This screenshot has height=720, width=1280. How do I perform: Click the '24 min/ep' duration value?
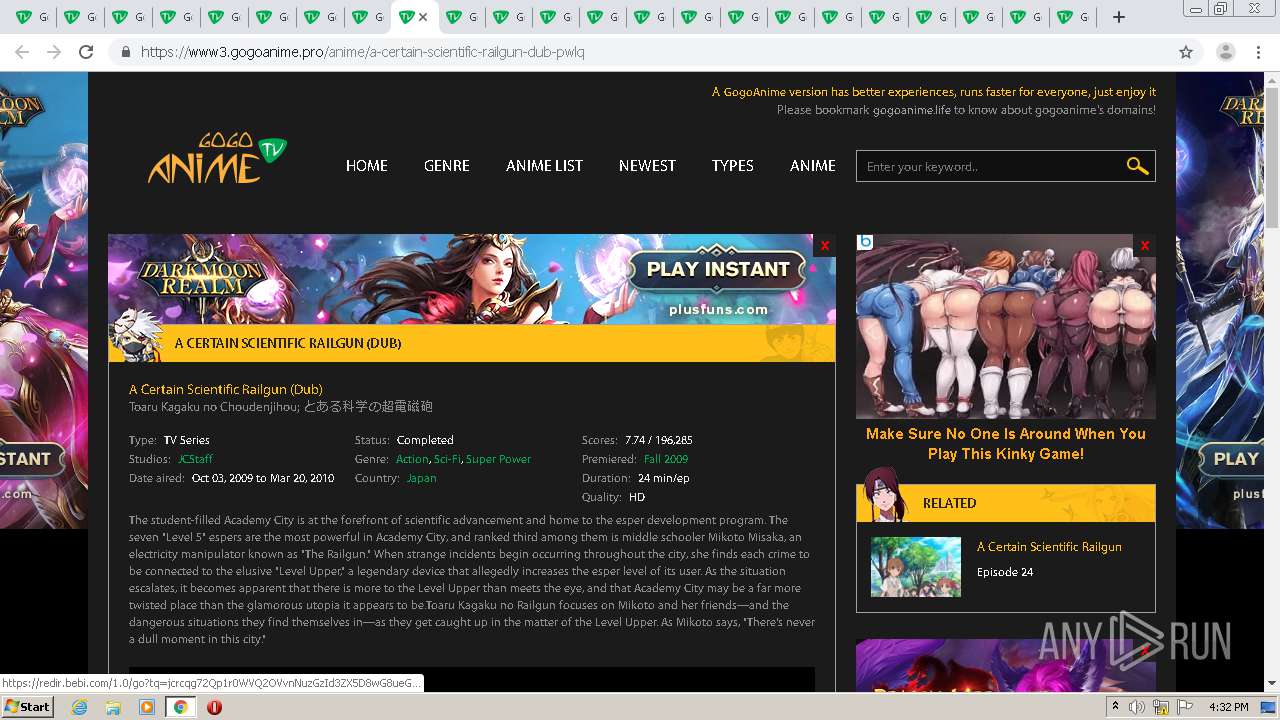coord(664,478)
